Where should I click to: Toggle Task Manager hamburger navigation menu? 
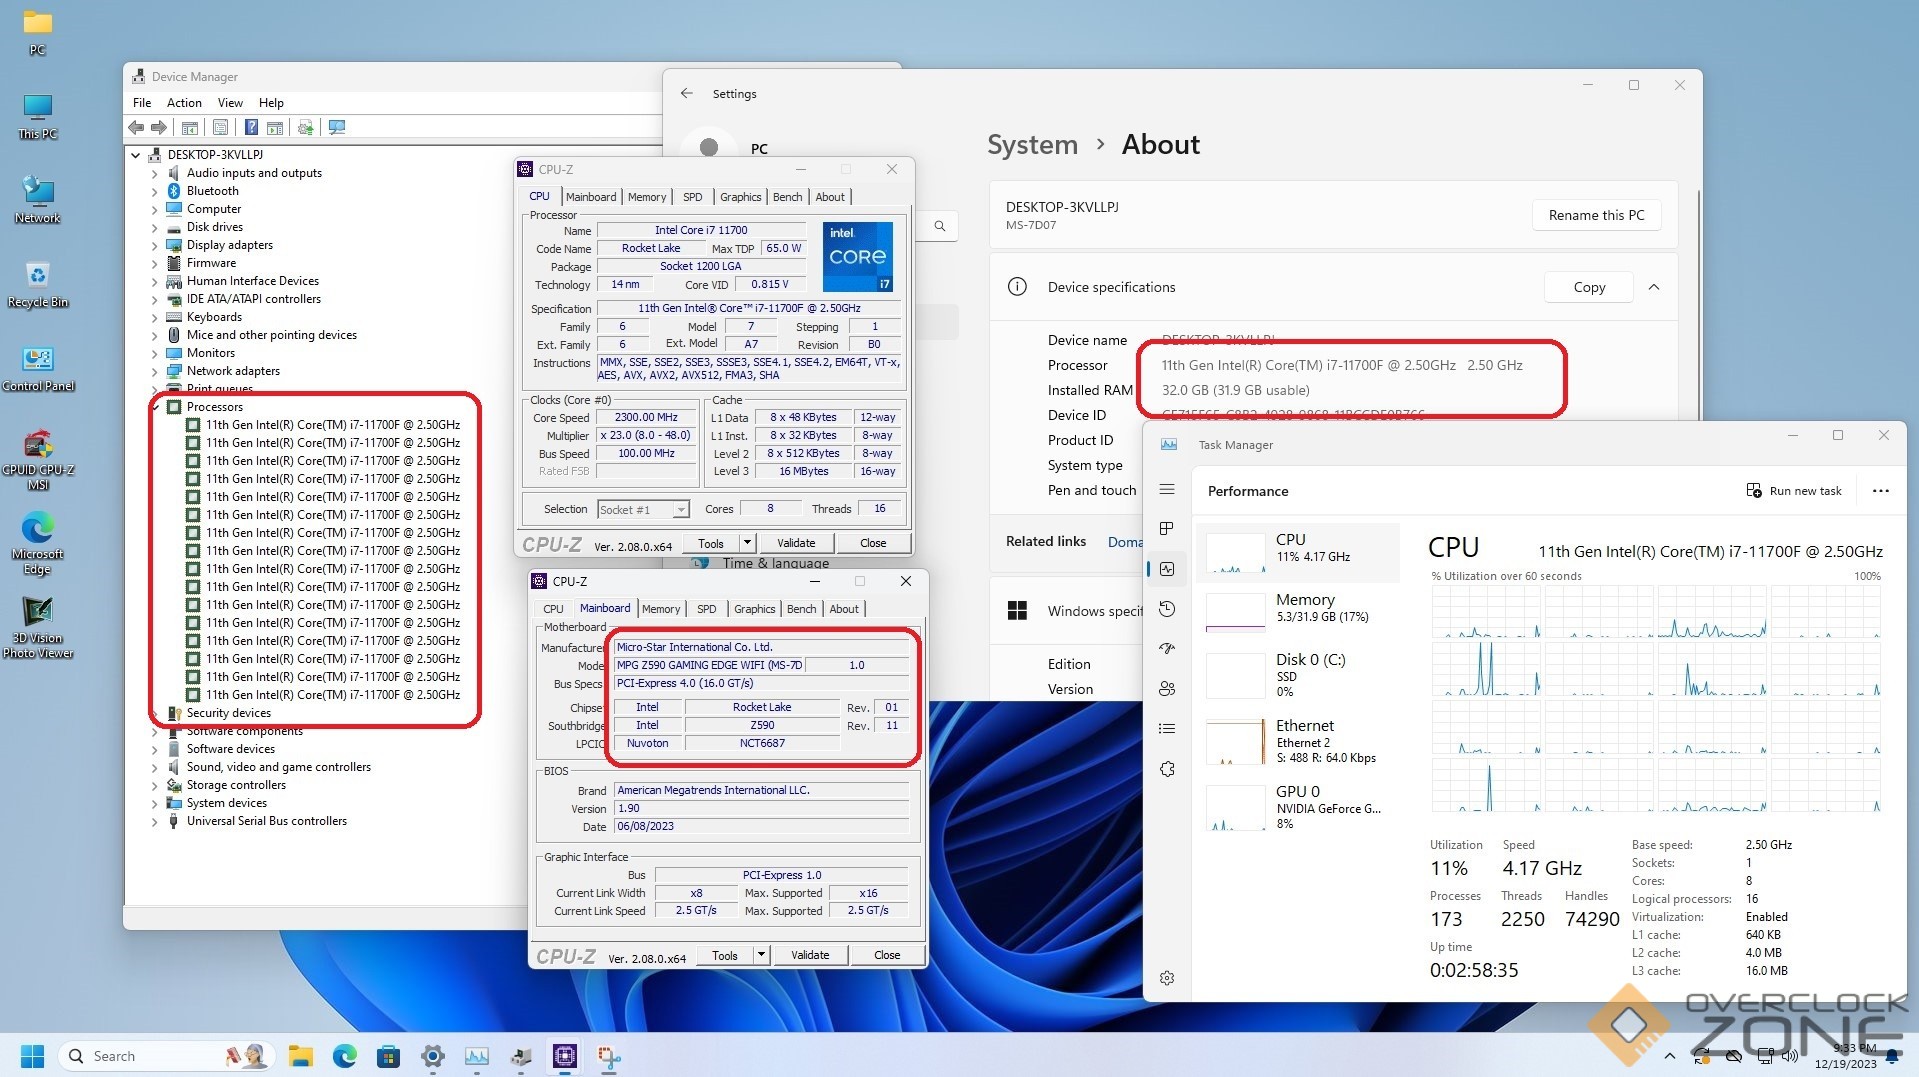pyautogui.click(x=1167, y=489)
